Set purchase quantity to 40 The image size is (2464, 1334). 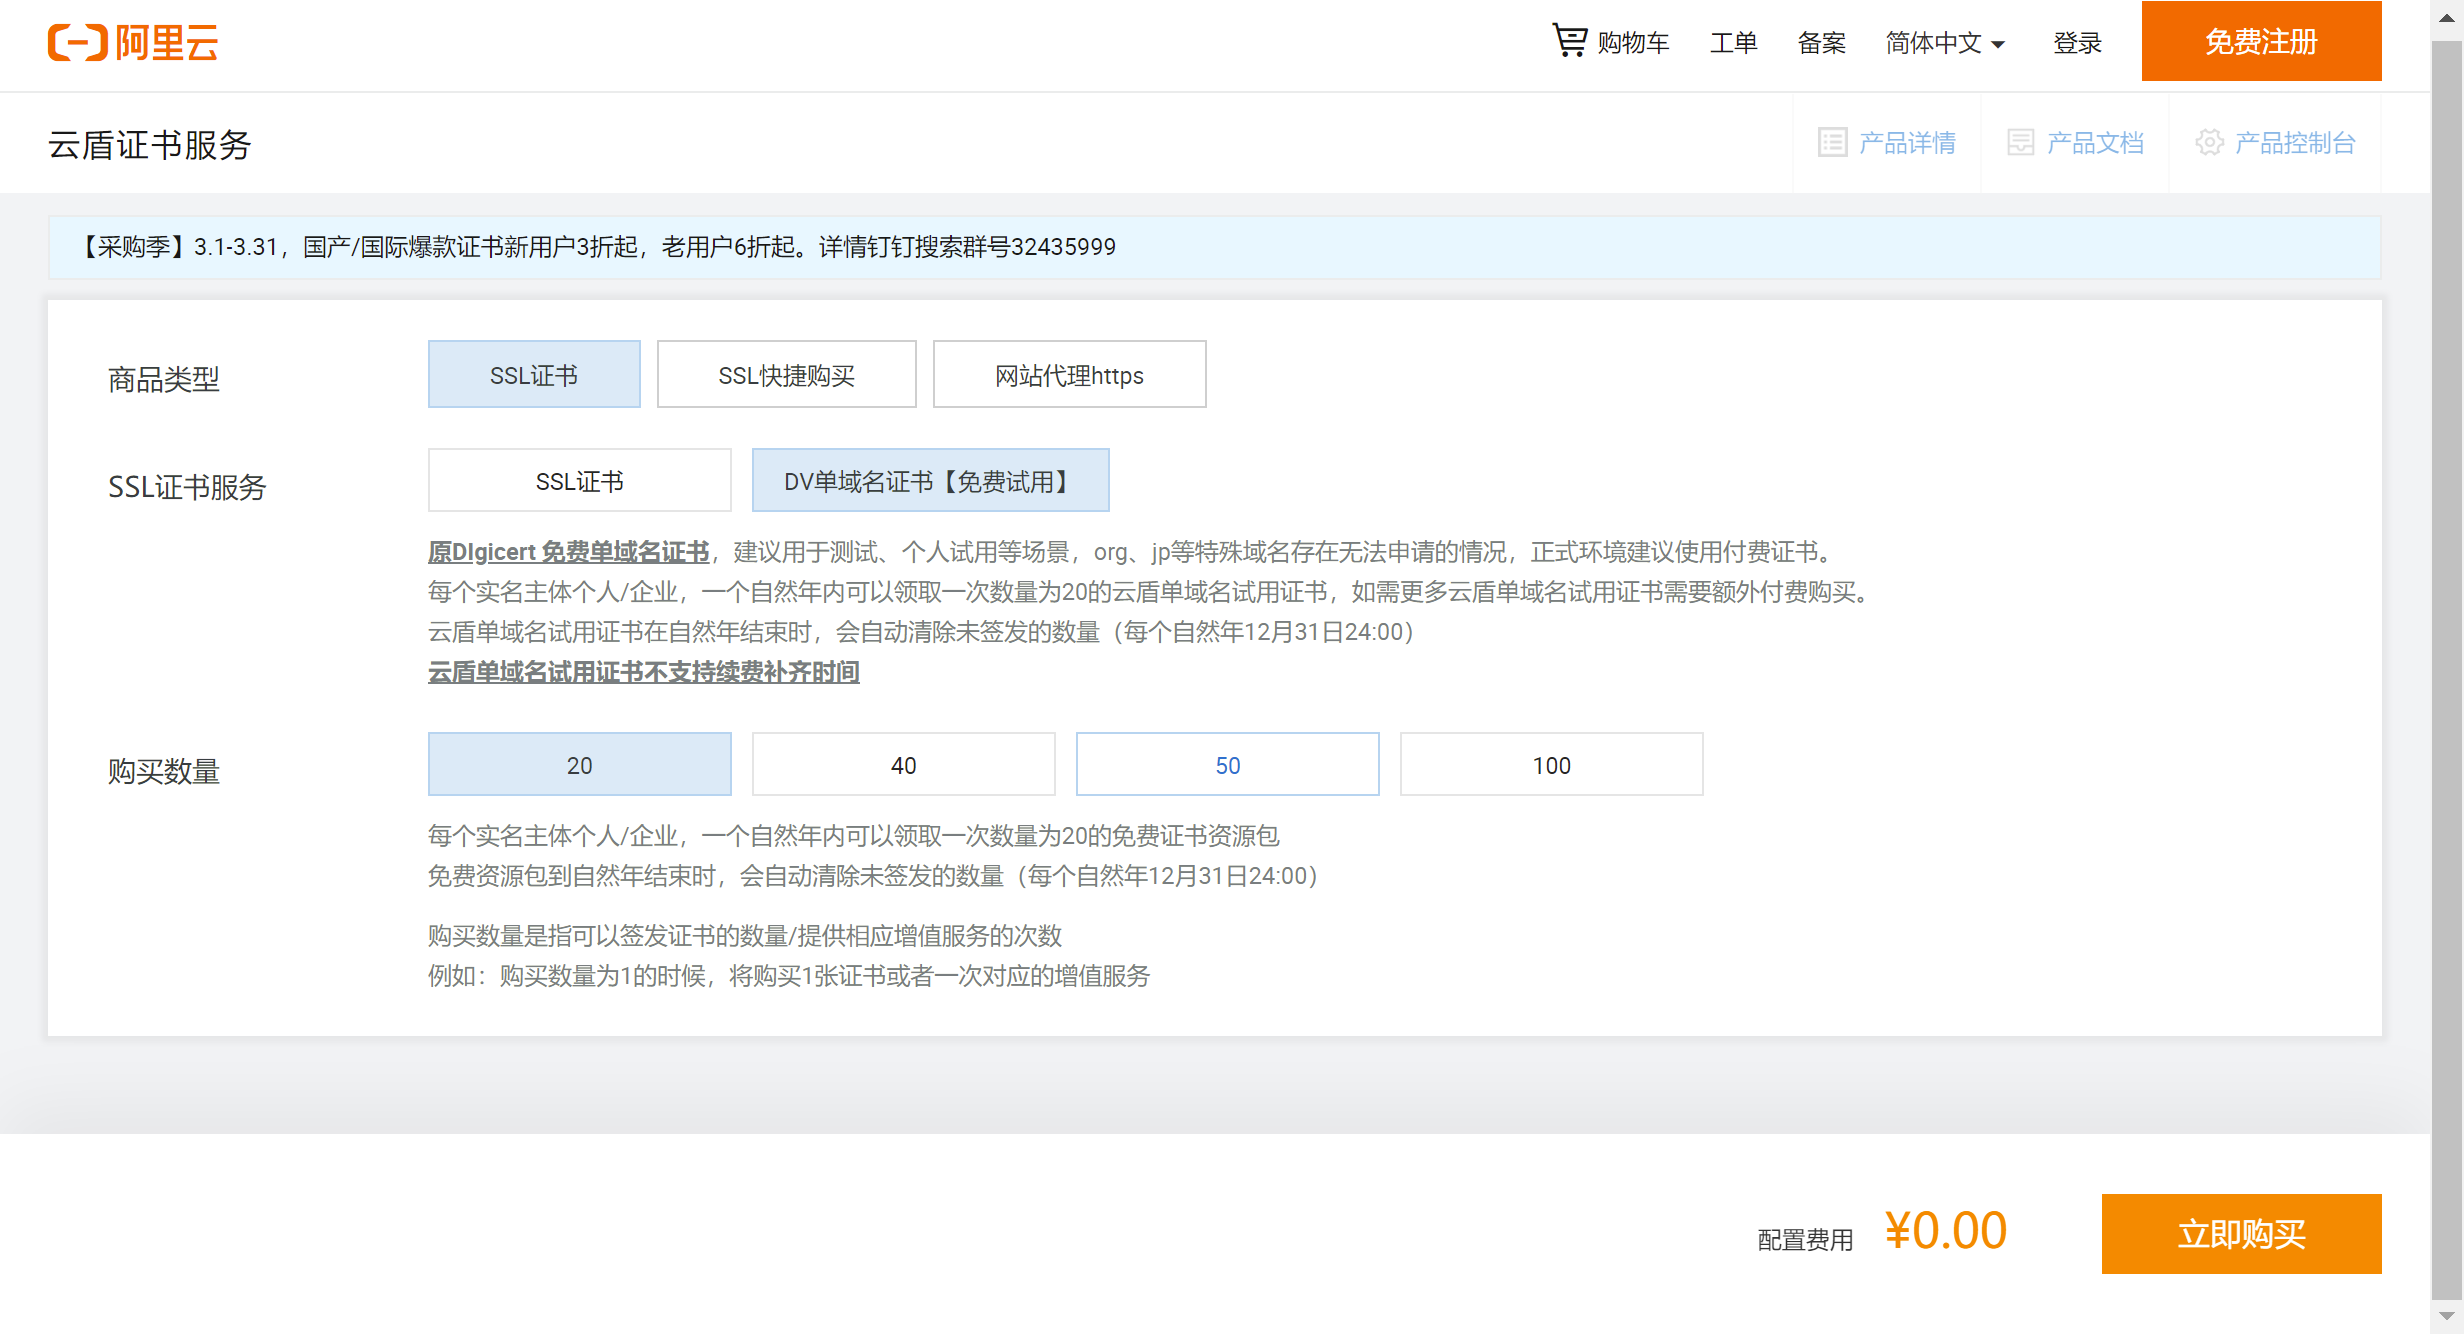pos(903,764)
